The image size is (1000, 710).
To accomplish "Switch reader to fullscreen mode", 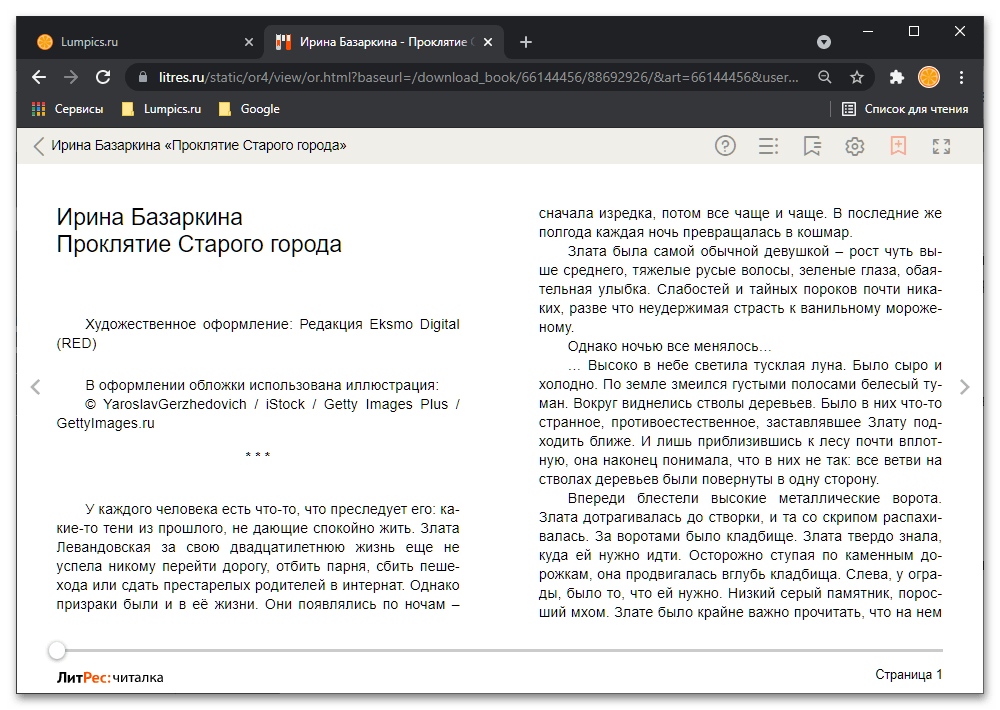I will [941, 146].
